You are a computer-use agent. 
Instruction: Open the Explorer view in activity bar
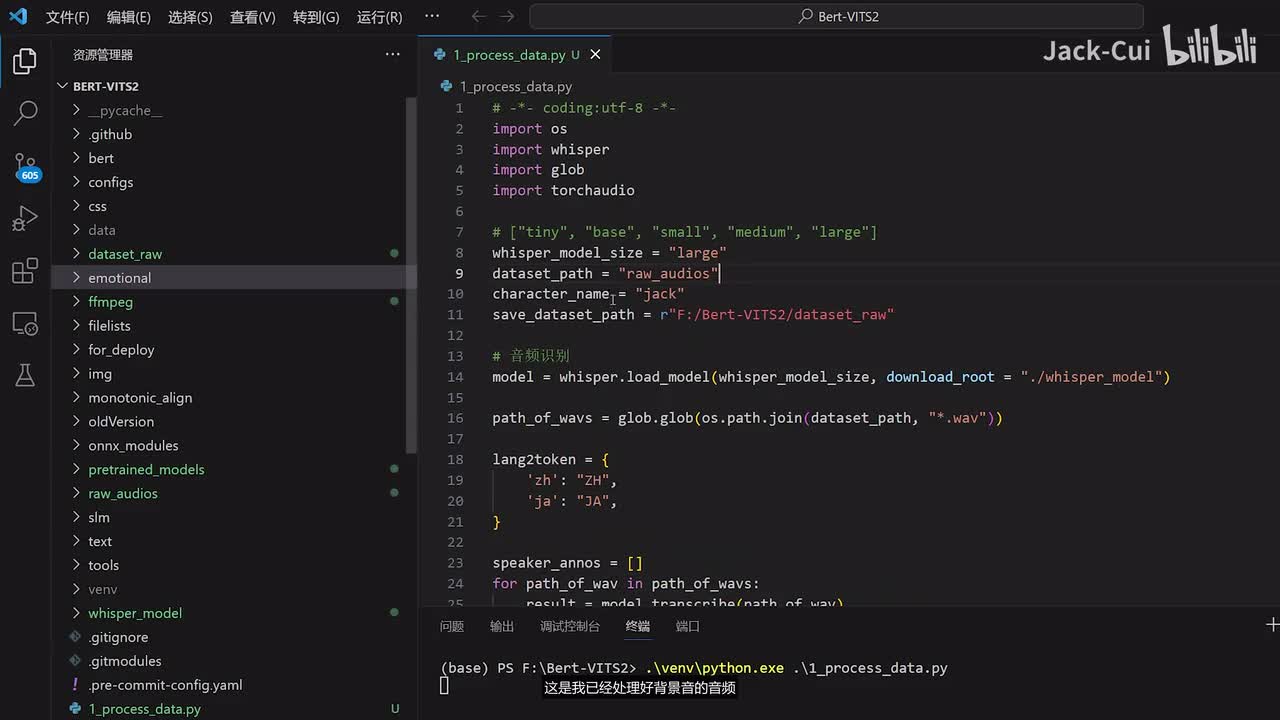(25, 62)
